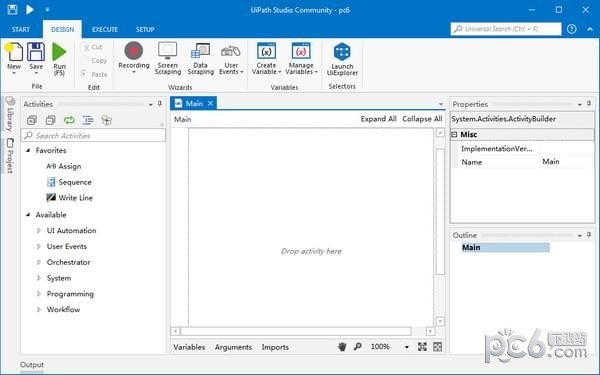
Task: Click the New file icon in ribbon
Action: (x=15, y=52)
